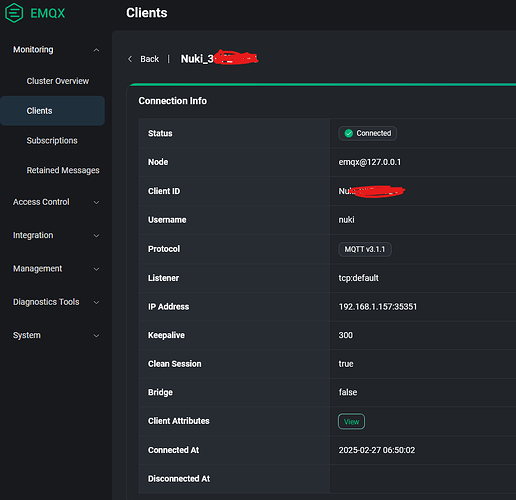Expand the Management menu chevron
The width and height of the screenshot is (516, 500).
point(96,269)
